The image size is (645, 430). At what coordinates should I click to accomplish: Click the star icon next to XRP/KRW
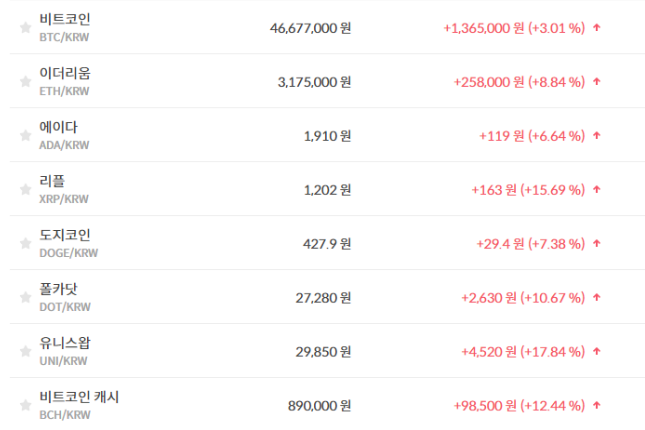25,190
